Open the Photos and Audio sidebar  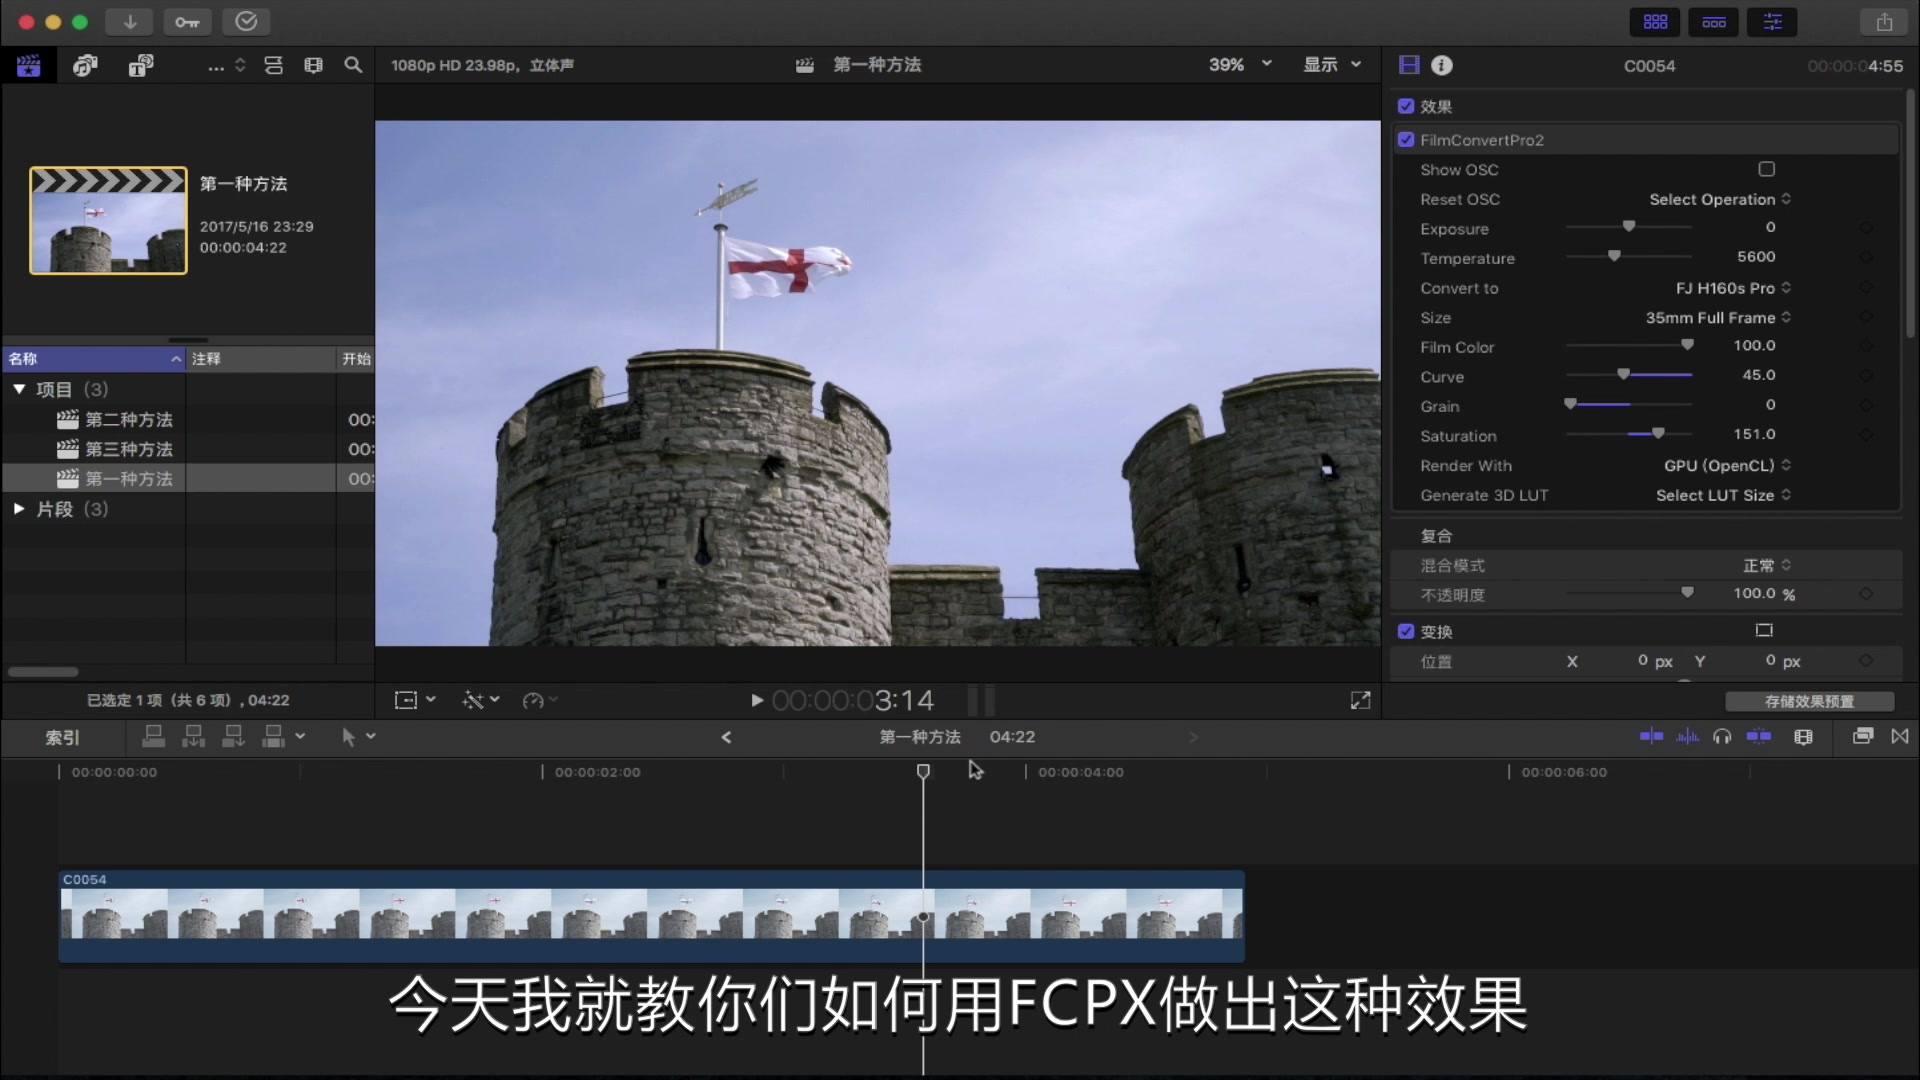(x=86, y=64)
